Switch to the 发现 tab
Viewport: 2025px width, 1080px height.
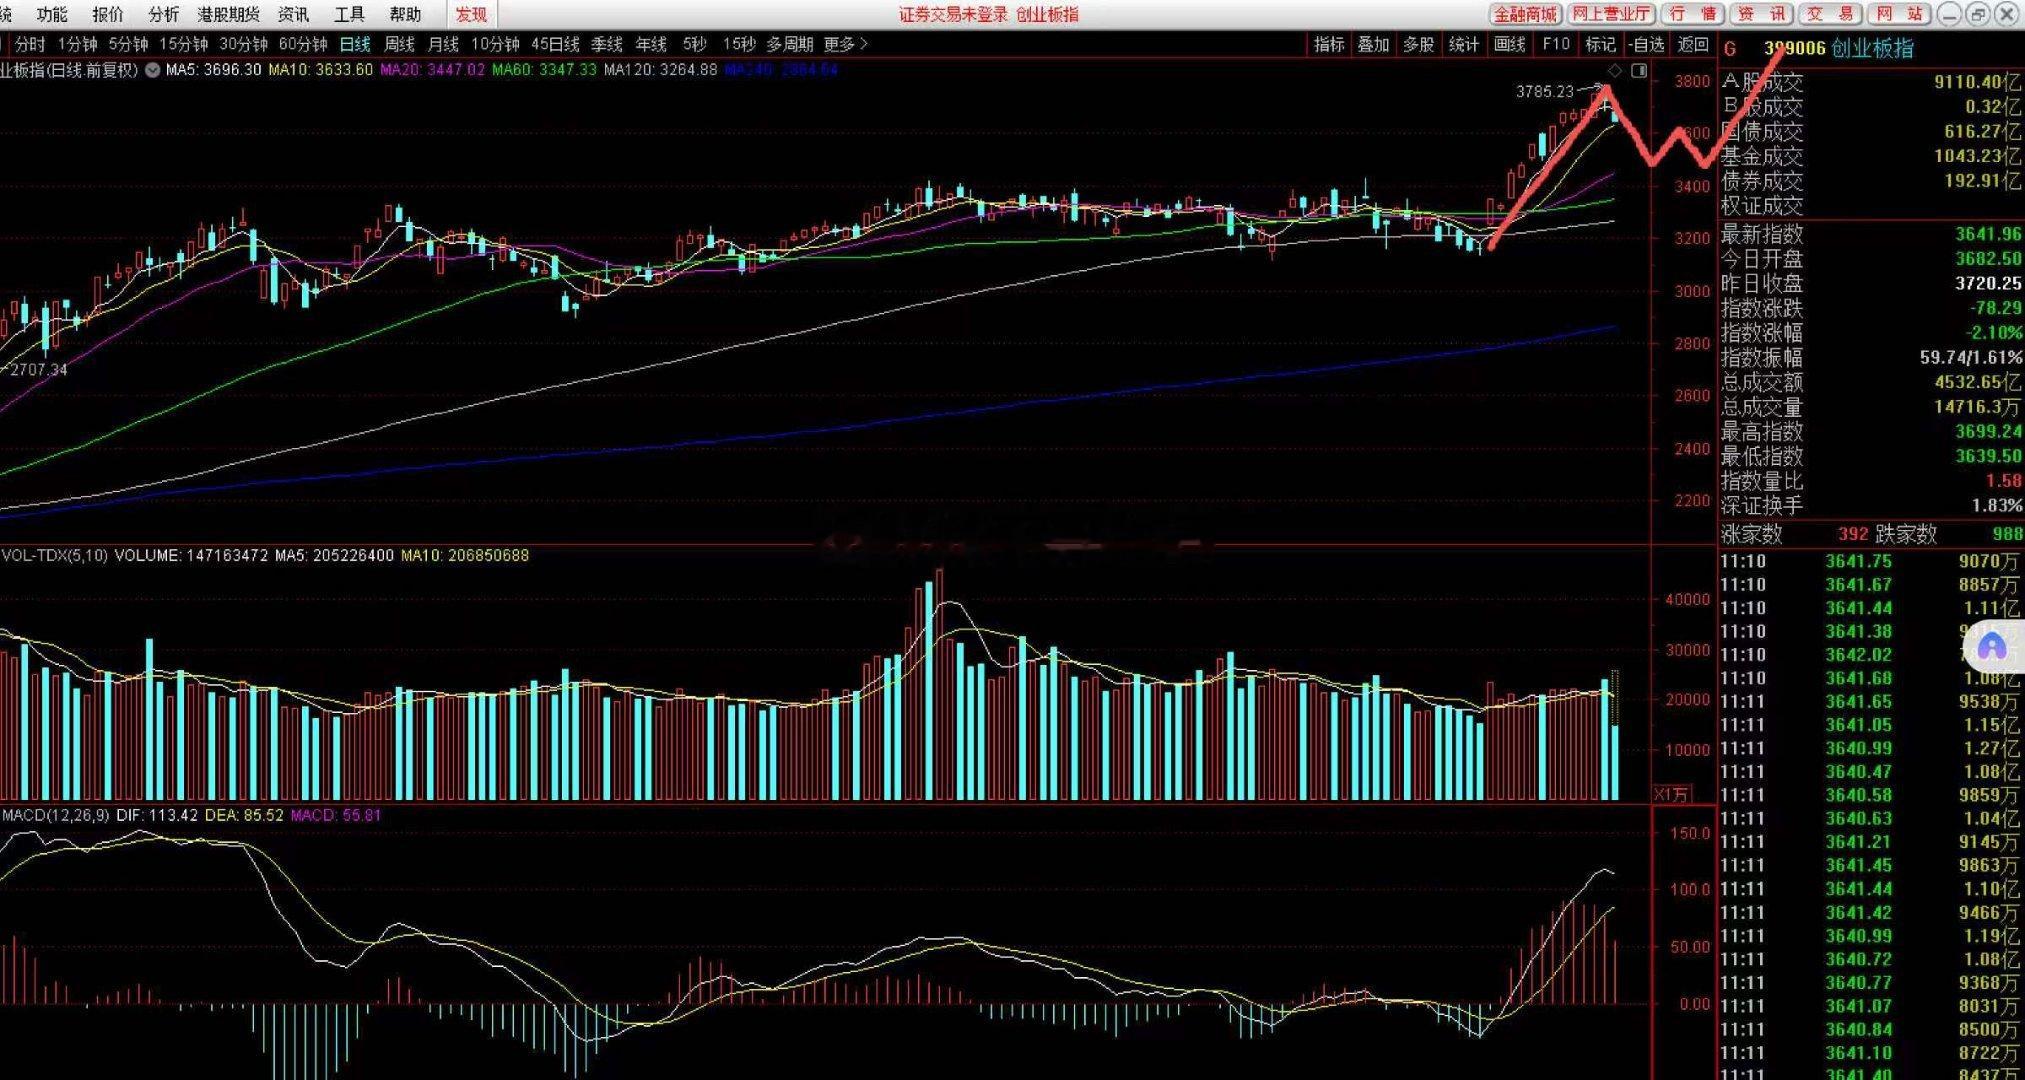coord(471,14)
